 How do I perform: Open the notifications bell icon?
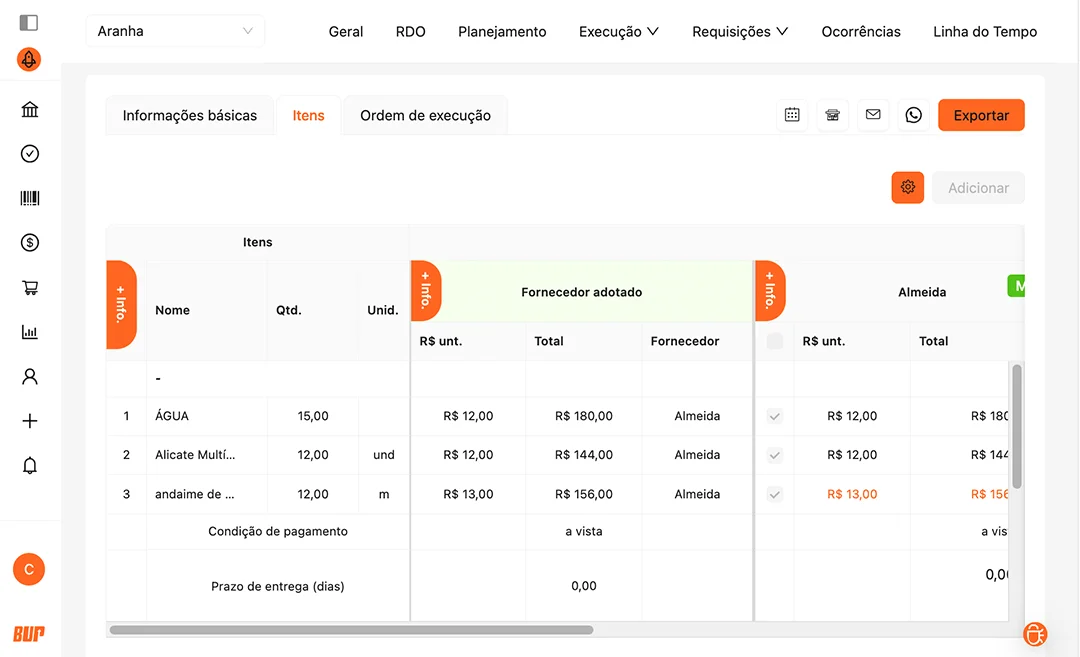coord(30,466)
